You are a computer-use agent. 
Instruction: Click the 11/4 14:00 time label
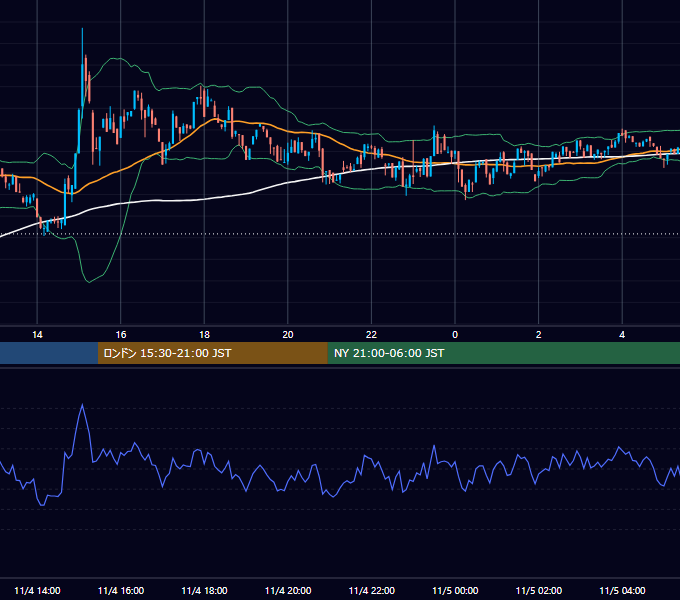click(37, 590)
